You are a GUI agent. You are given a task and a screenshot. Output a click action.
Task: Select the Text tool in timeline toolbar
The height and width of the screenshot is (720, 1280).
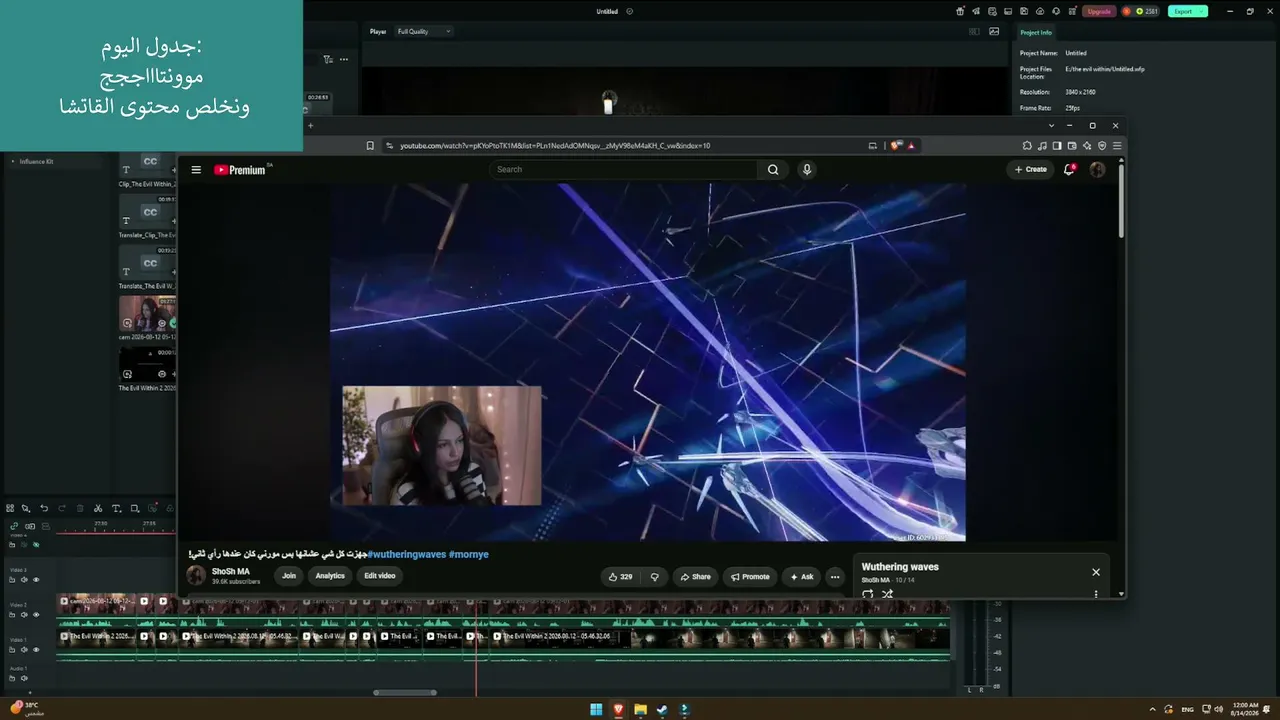click(x=116, y=509)
